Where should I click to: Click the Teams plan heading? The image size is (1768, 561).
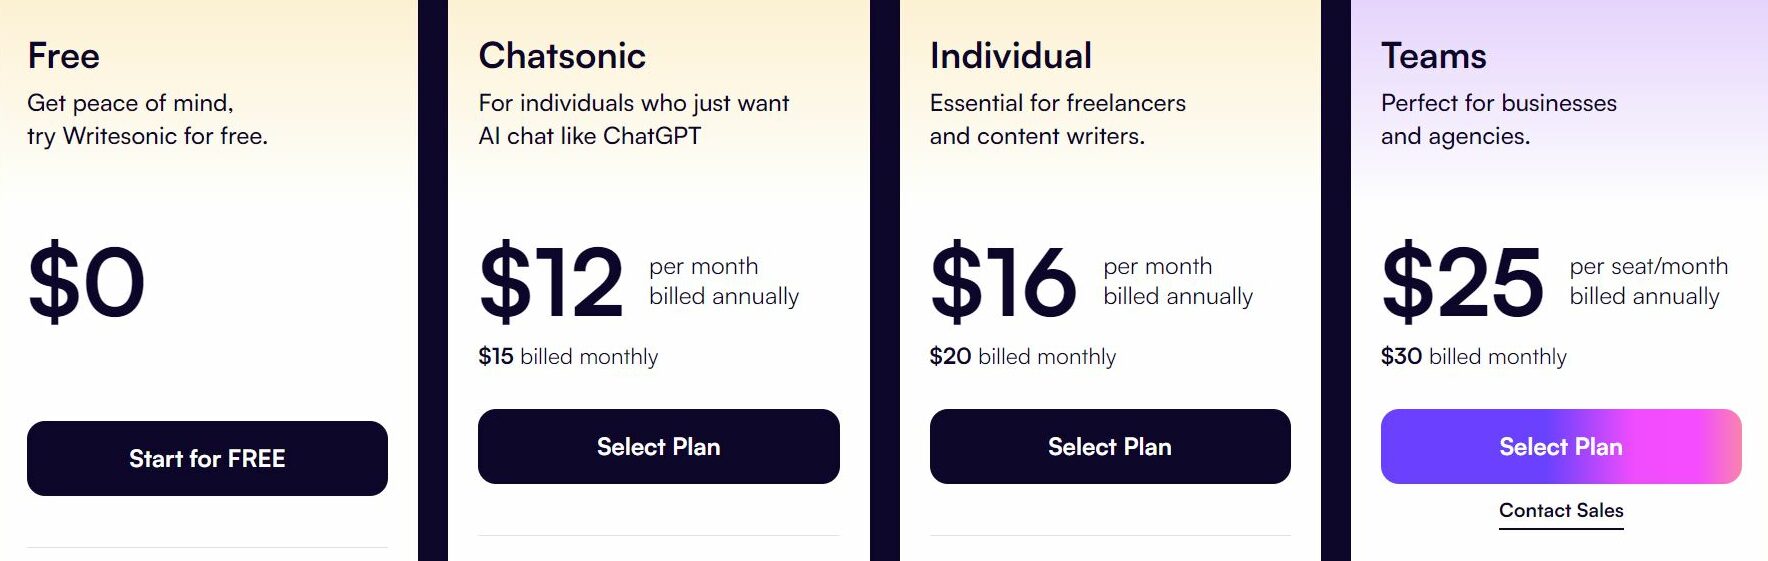pyautogui.click(x=1434, y=56)
